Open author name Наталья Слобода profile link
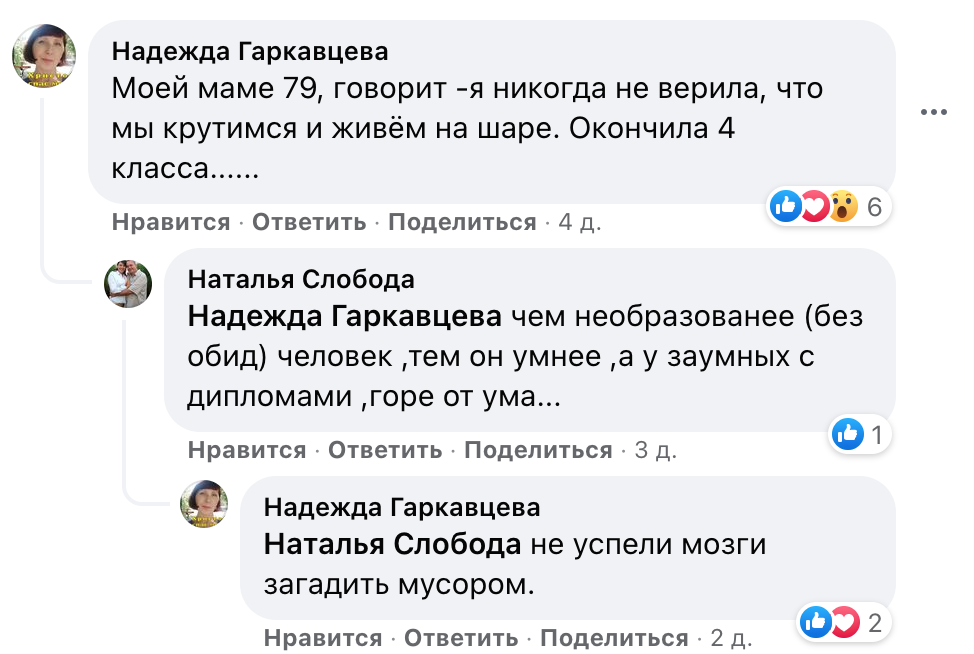This screenshot has width=974, height=654. pyautogui.click(x=301, y=278)
